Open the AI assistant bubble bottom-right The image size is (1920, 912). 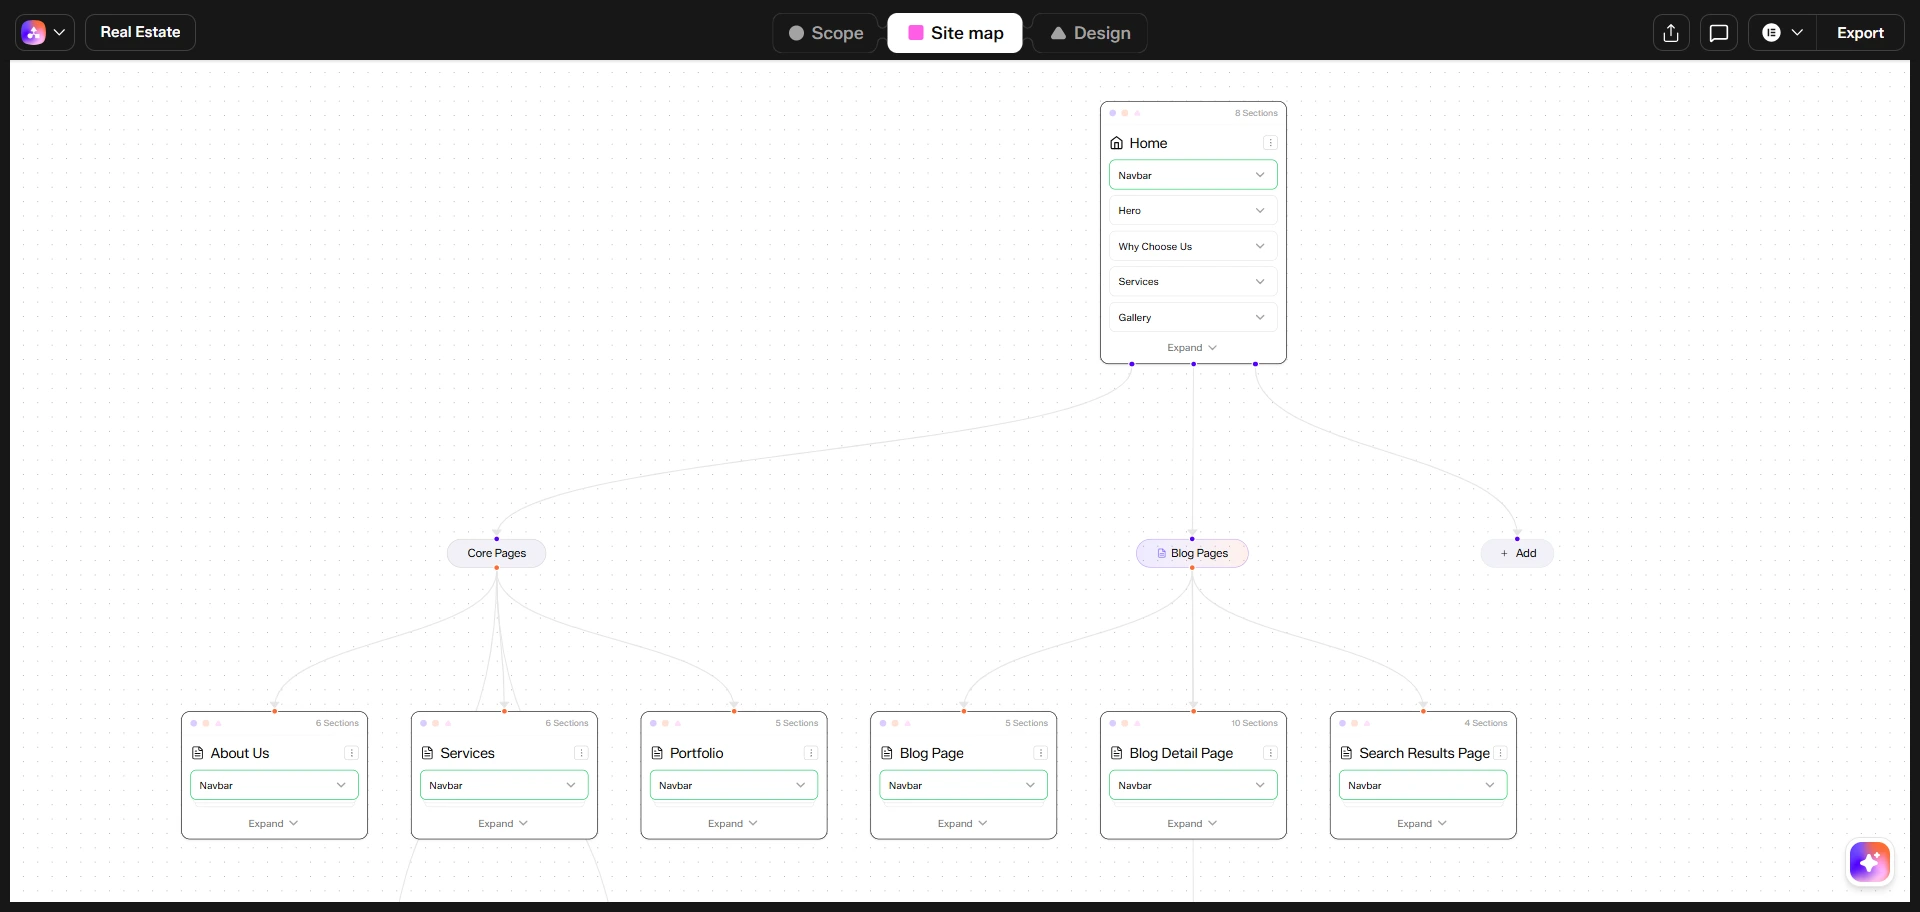pyautogui.click(x=1869, y=862)
